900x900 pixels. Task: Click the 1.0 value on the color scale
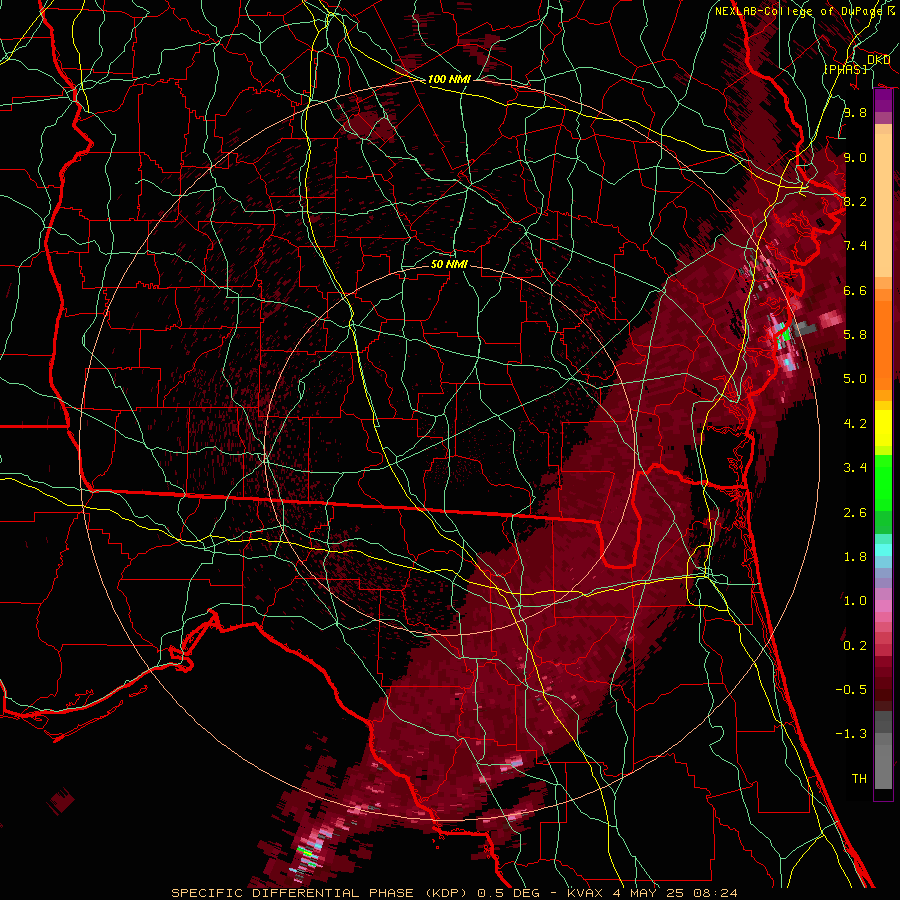tap(855, 601)
